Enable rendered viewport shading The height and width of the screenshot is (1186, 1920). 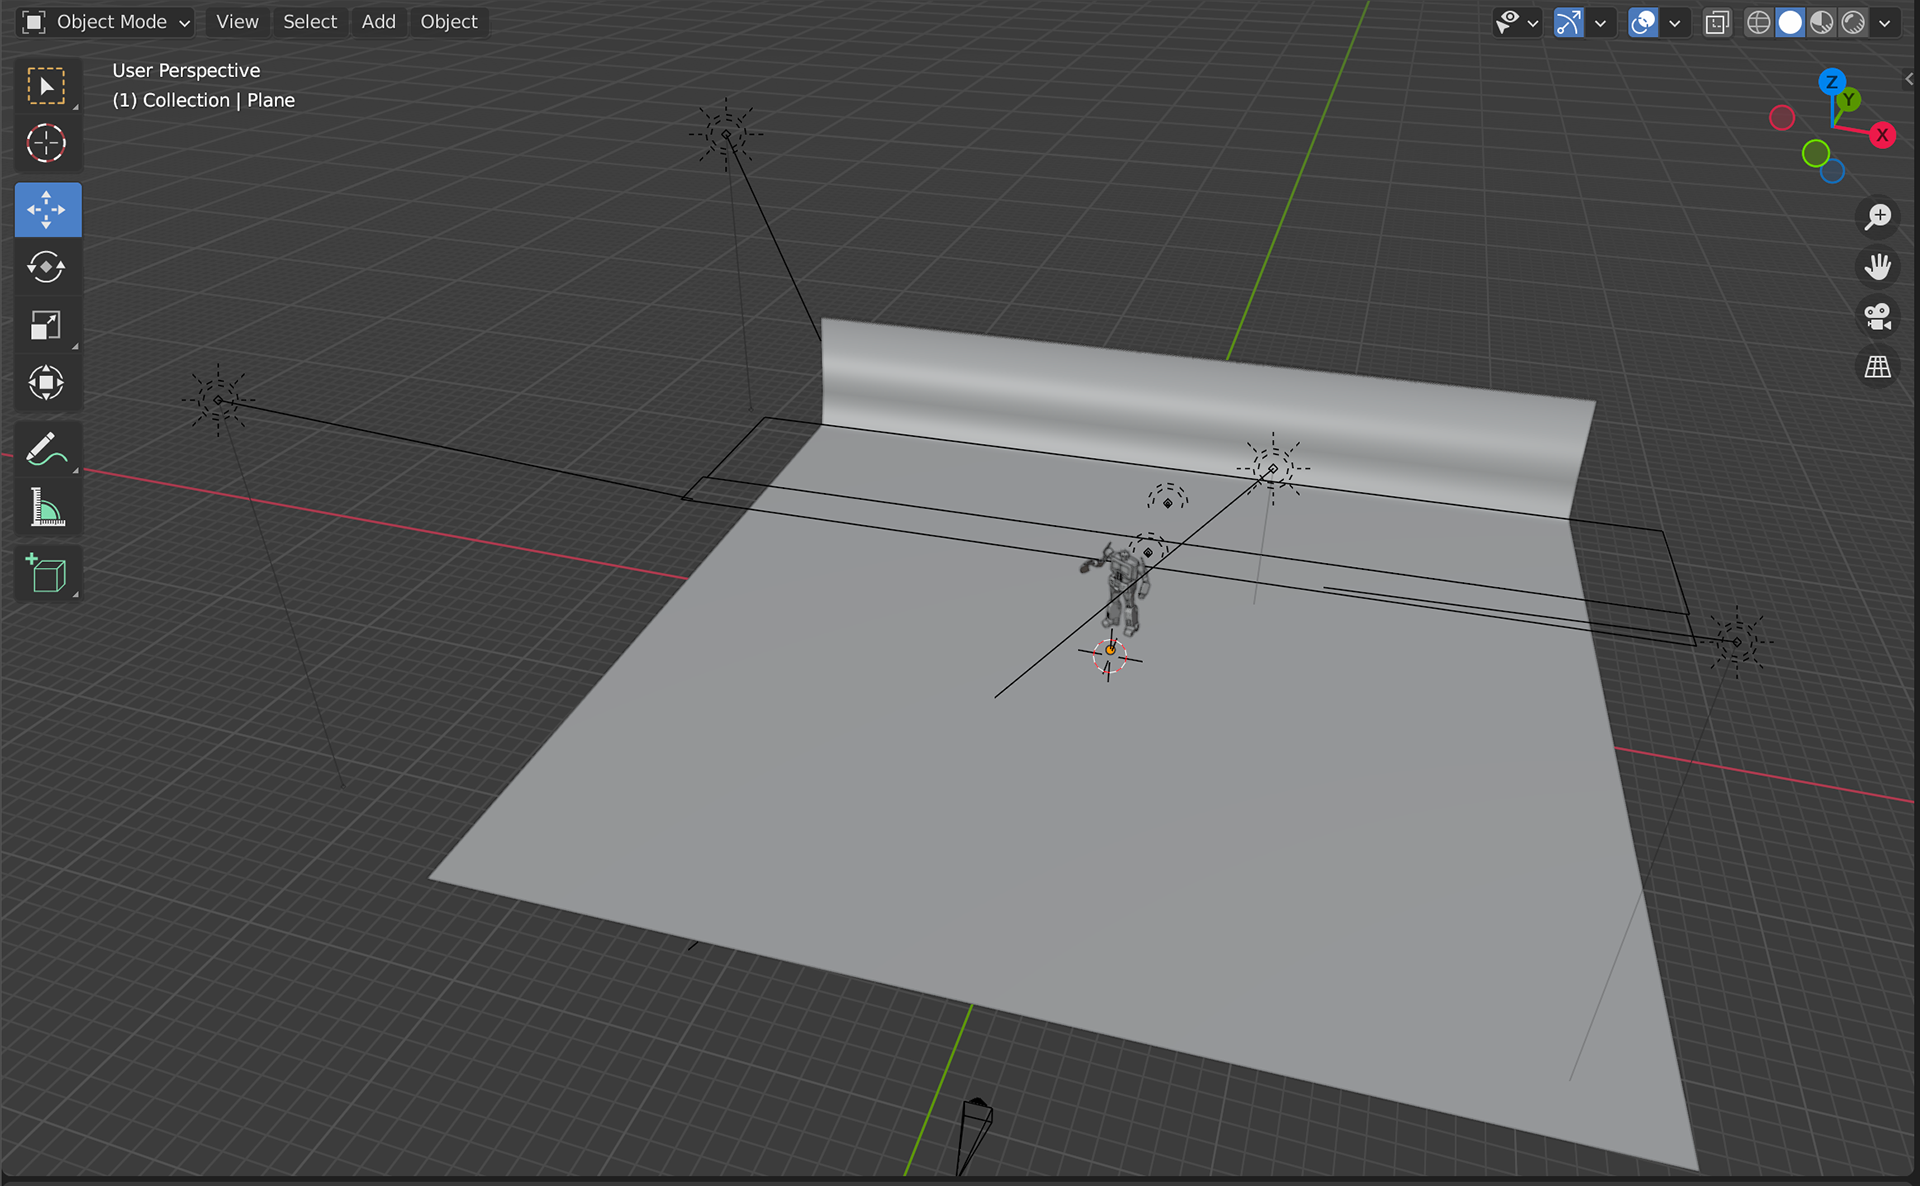[1853, 22]
